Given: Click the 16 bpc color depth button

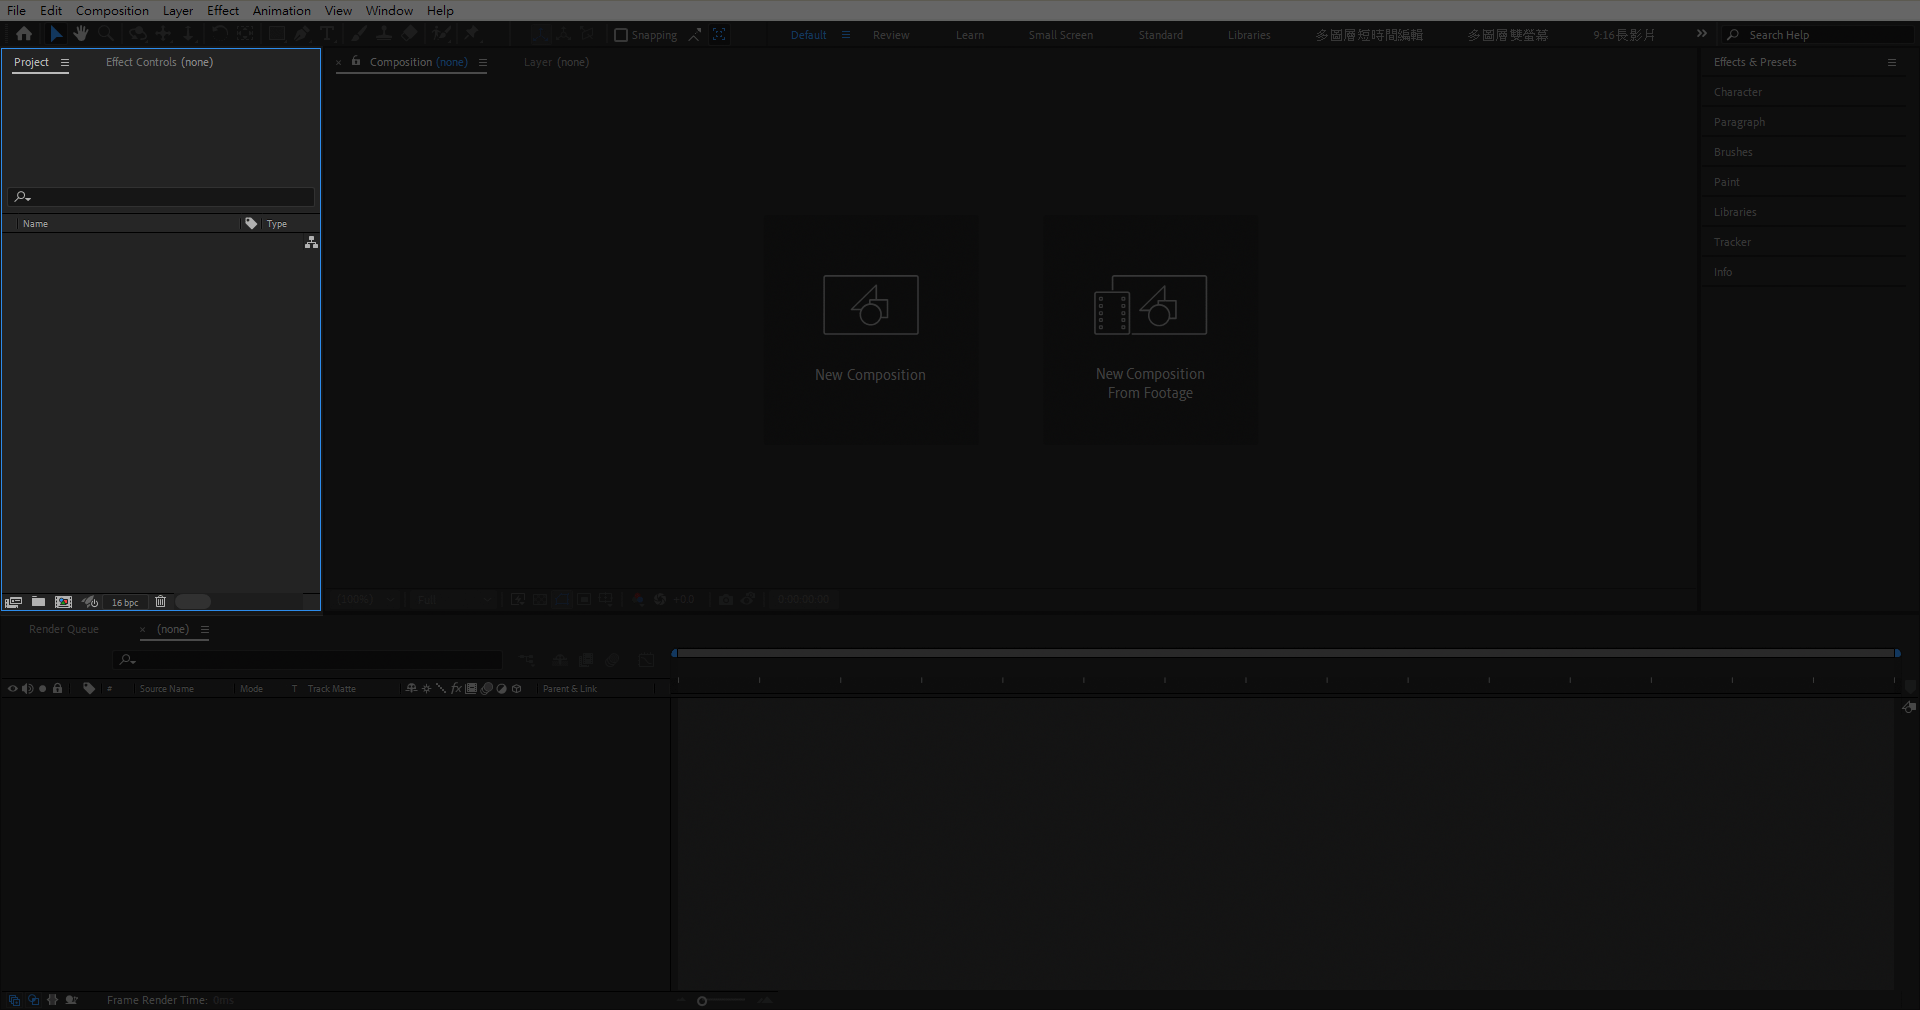Looking at the screenshot, I should click(125, 602).
